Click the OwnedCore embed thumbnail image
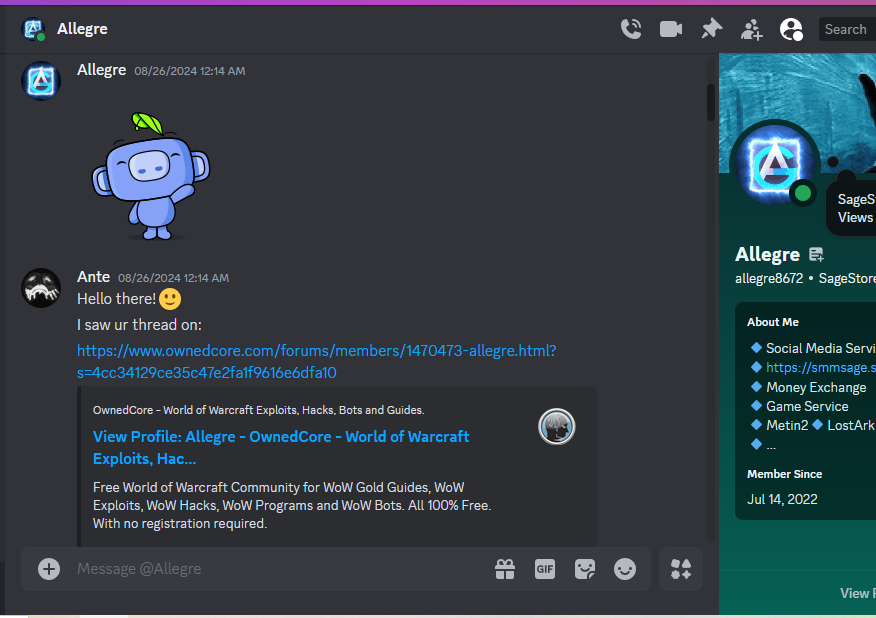876x618 pixels. tap(556, 427)
